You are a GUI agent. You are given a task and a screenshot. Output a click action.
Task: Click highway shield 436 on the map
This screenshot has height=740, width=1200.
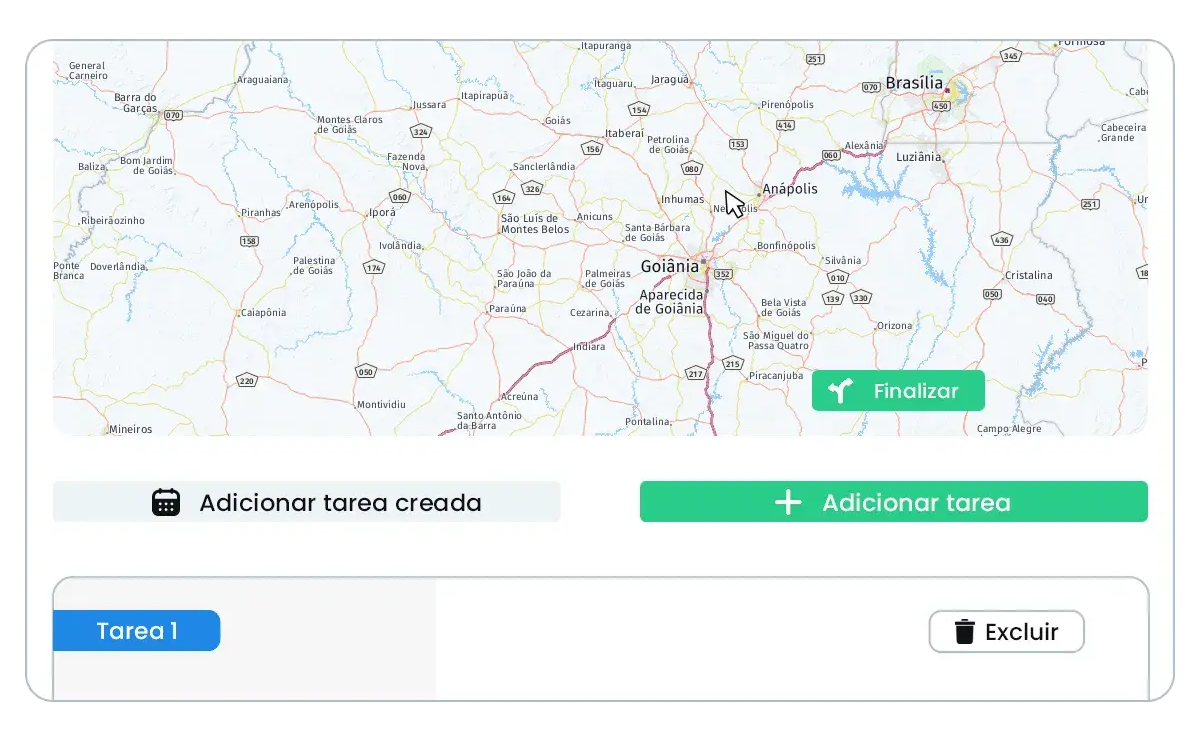pyautogui.click(x=1001, y=239)
